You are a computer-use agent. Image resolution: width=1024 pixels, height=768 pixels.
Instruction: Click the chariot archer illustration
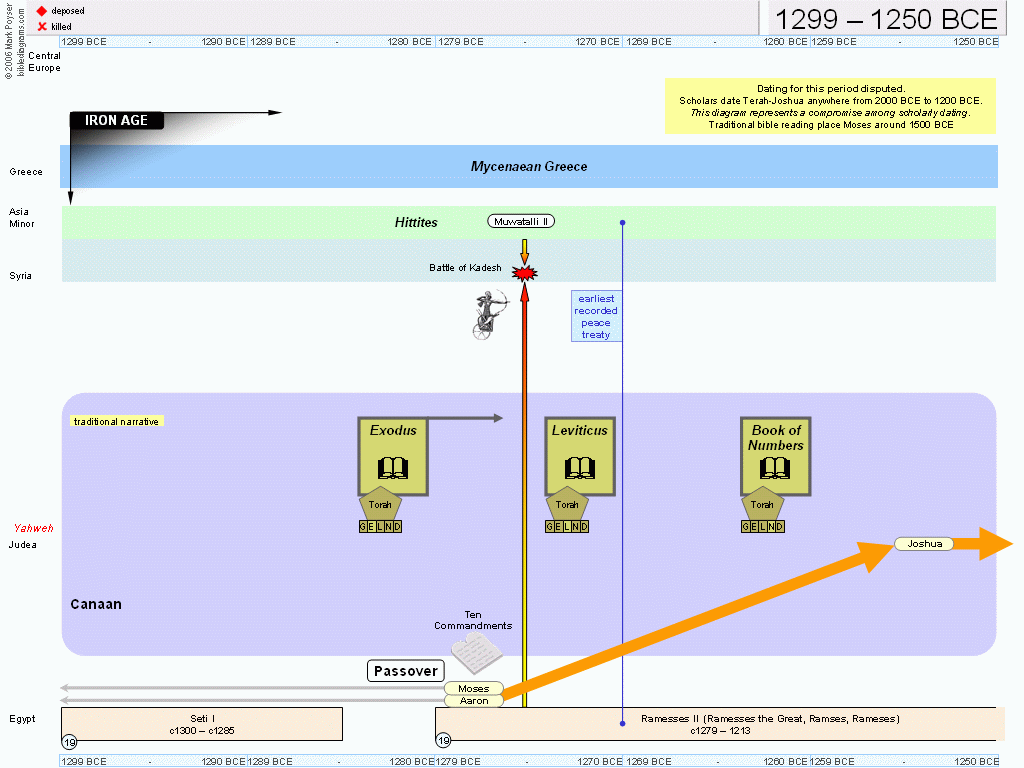coord(490,315)
